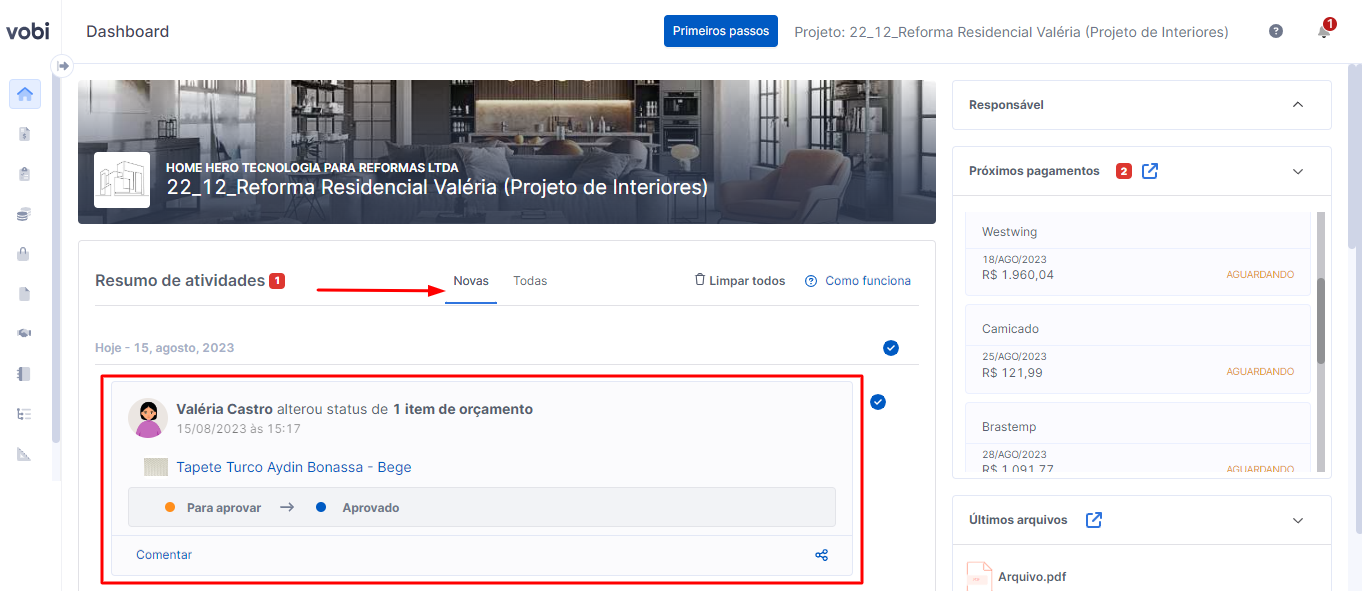This screenshot has height=591, width=1362.
Task: Open the blank file icon in sidebar
Action: (x=25, y=294)
